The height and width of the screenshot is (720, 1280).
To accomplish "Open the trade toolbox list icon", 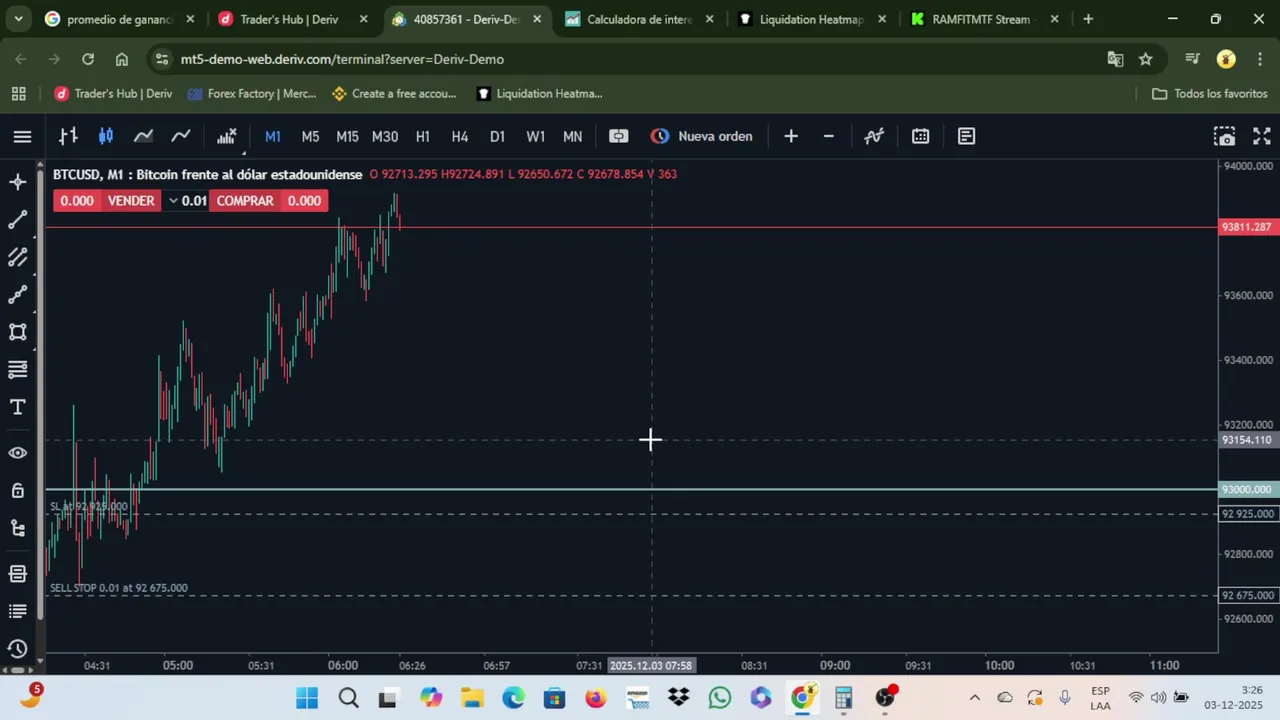I will point(18,611).
